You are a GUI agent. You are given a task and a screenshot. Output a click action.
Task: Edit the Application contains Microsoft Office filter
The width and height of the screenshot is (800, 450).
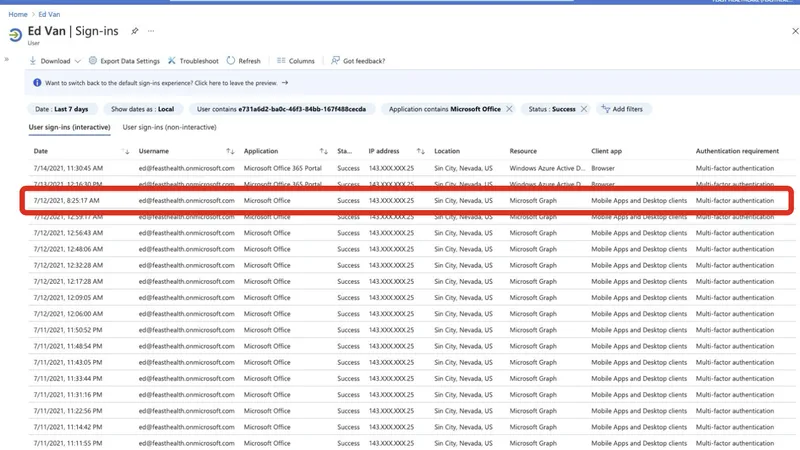(444, 109)
